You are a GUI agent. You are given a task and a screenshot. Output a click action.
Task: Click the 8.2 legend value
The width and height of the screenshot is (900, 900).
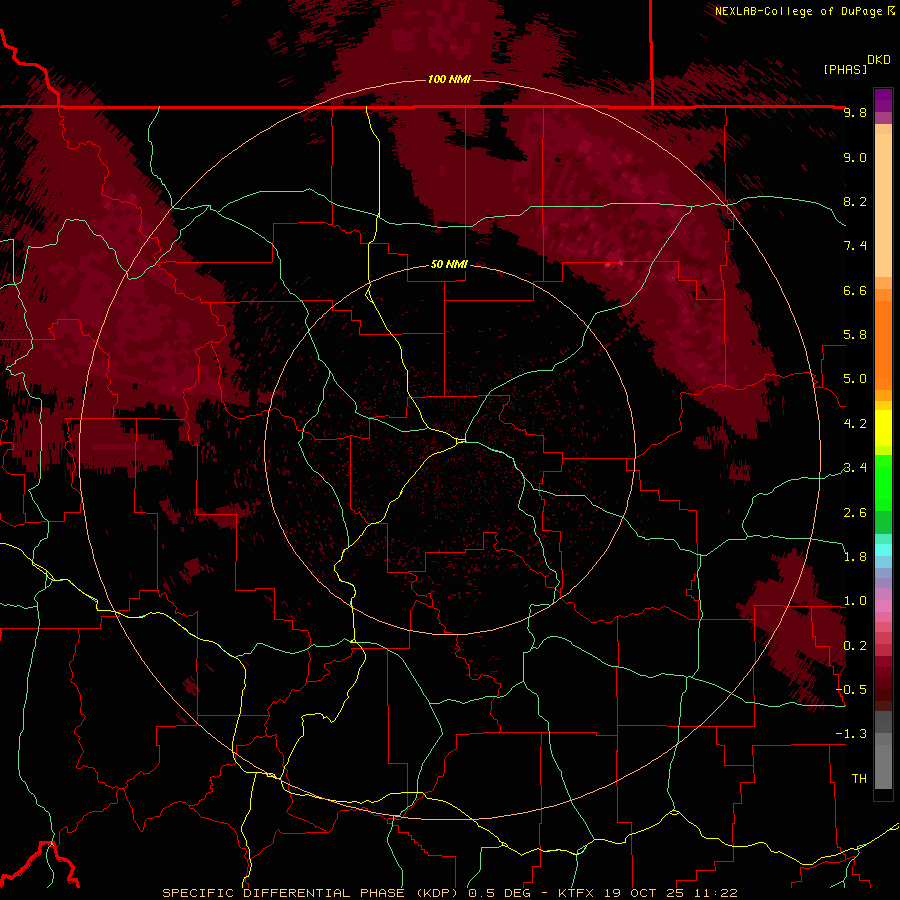coord(855,201)
